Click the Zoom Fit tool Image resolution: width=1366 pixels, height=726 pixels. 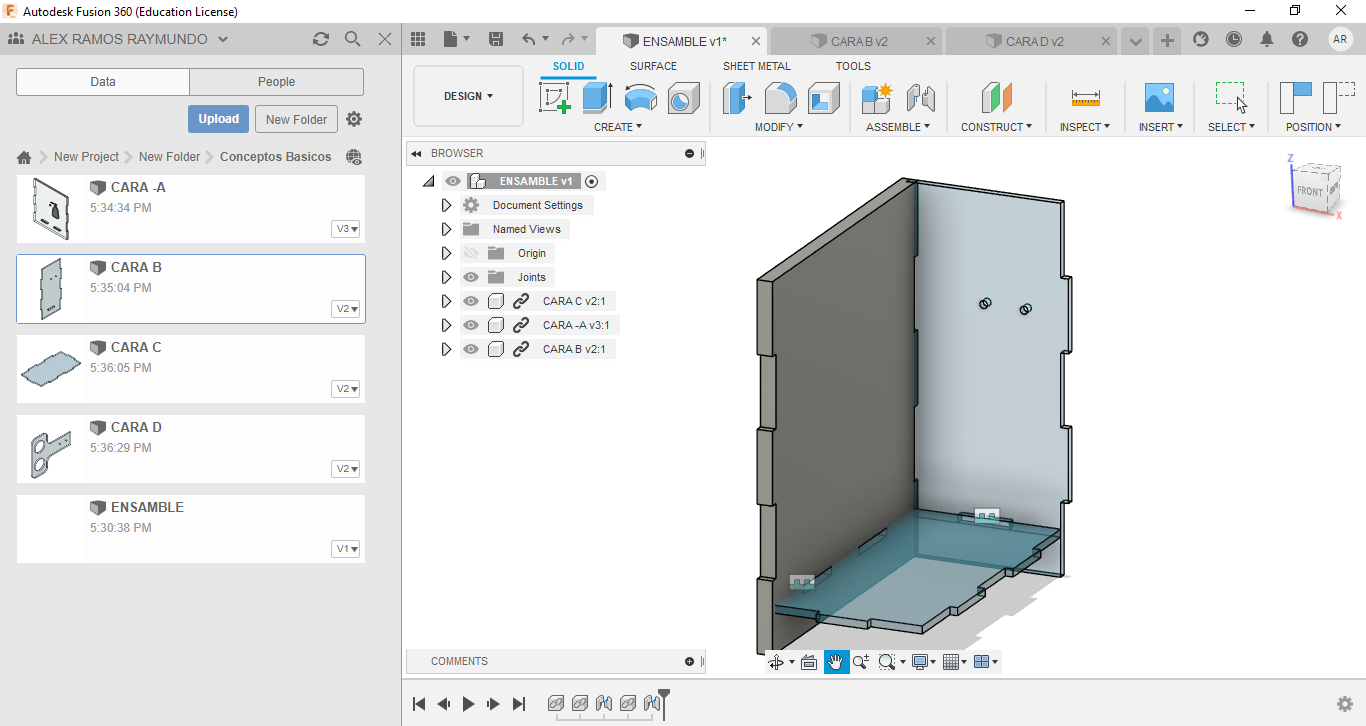pos(886,662)
